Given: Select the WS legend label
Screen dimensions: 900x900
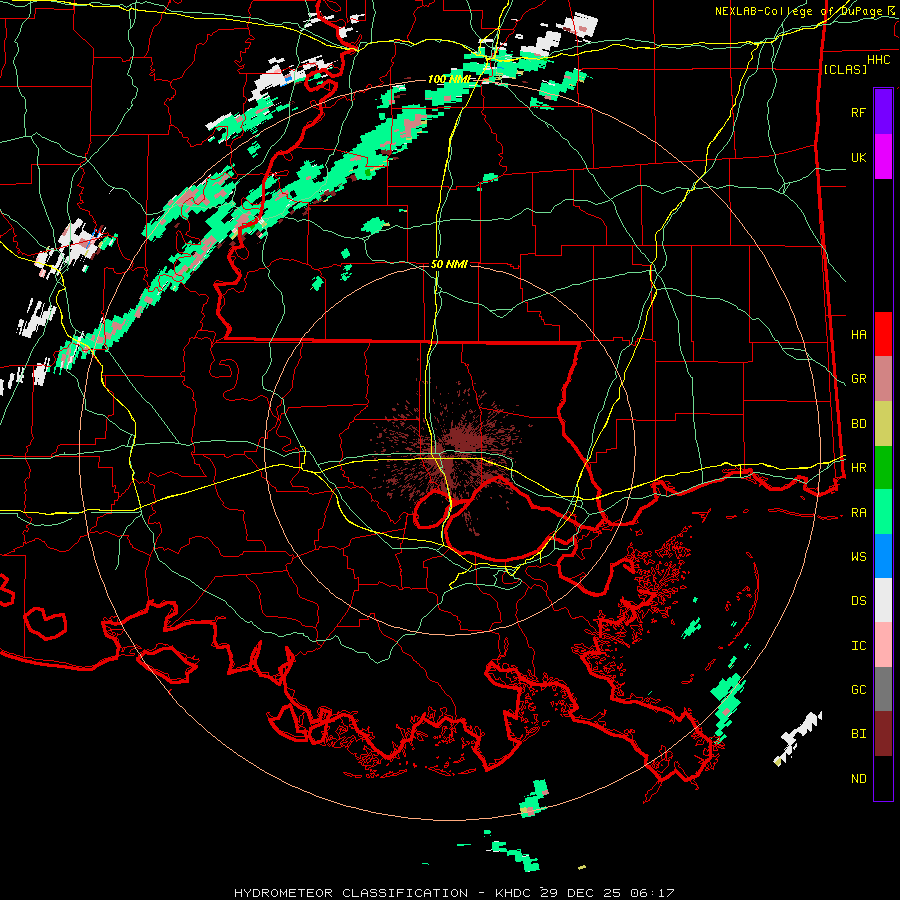Looking at the screenshot, I should [x=858, y=557].
